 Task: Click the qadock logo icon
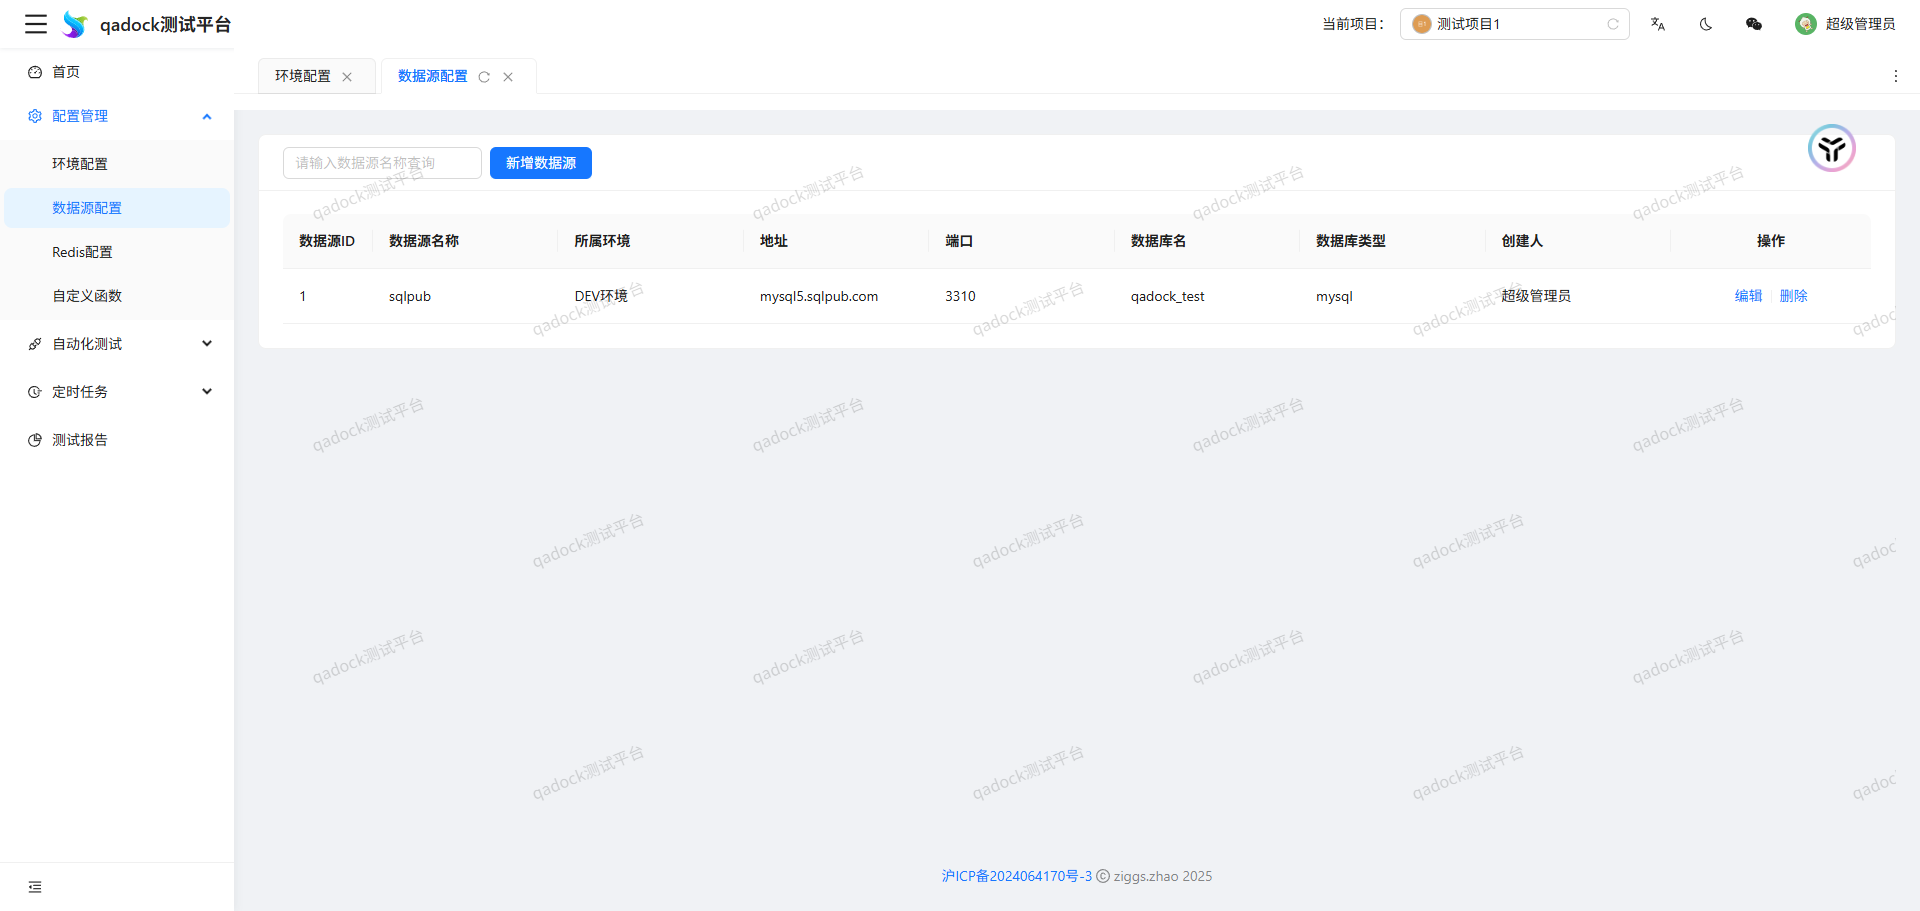(x=75, y=24)
